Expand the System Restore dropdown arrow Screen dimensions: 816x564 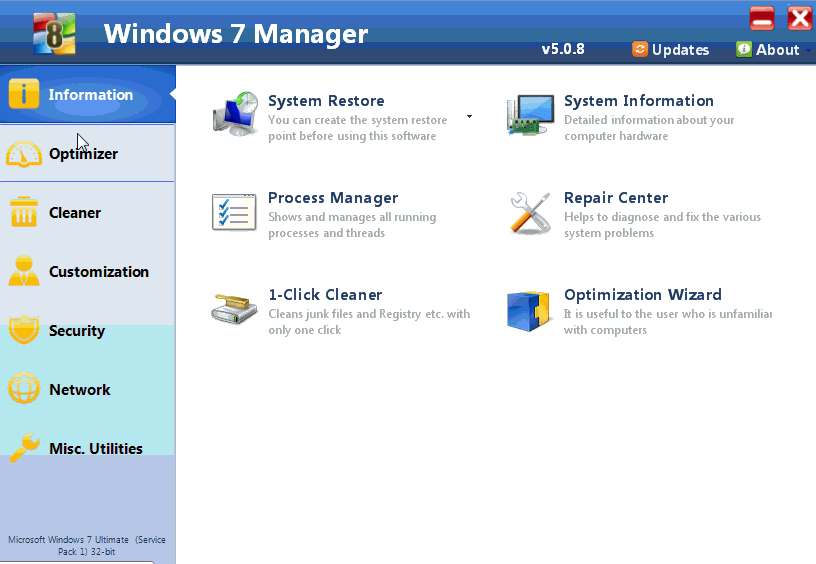[x=469, y=117]
